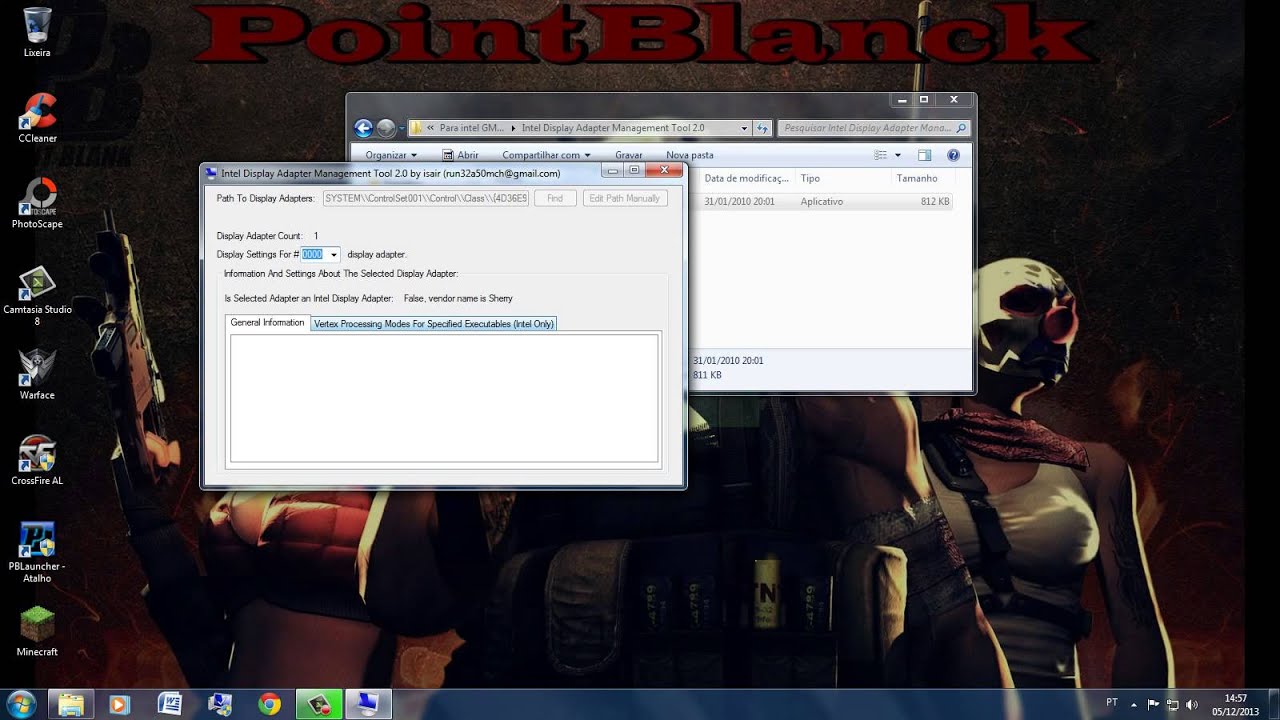Open the view options dropdown arrow
The width and height of the screenshot is (1280, 720).
(x=897, y=155)
